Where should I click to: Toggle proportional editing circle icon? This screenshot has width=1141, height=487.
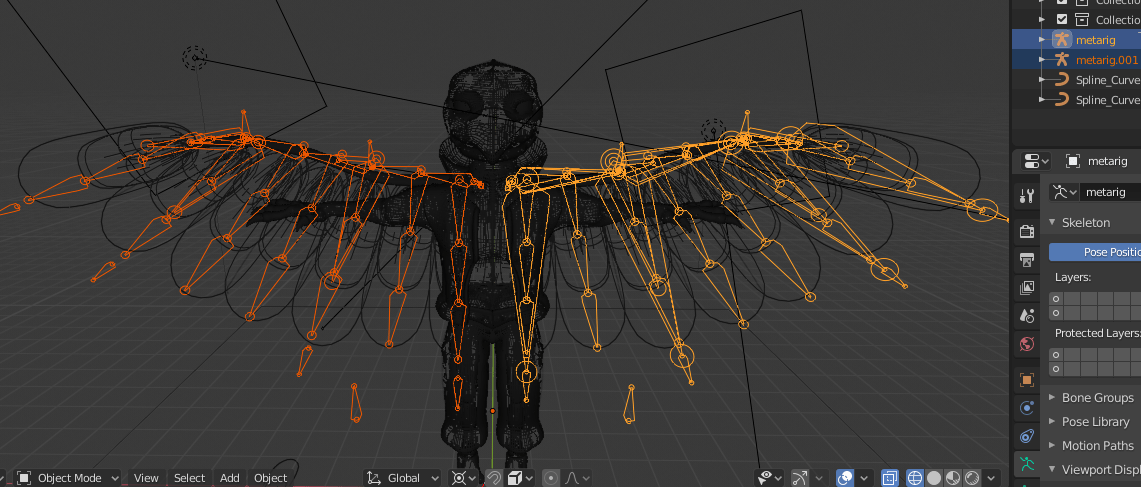coord(551,478)
